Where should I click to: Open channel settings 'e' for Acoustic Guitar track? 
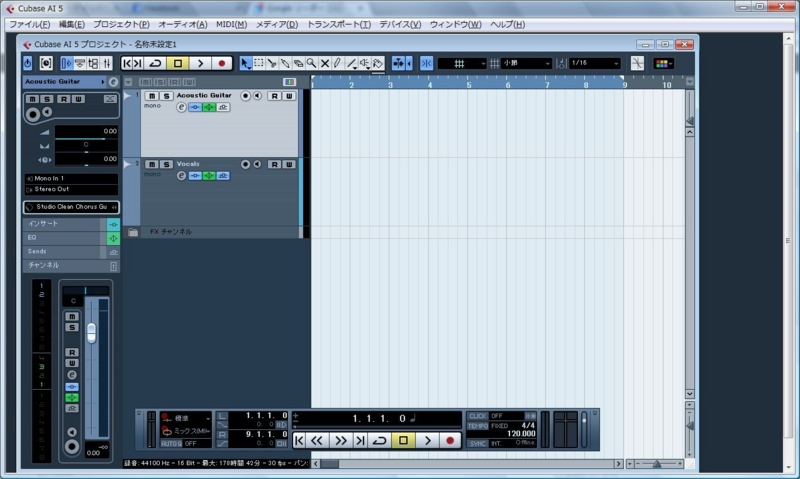pos(181,107)
